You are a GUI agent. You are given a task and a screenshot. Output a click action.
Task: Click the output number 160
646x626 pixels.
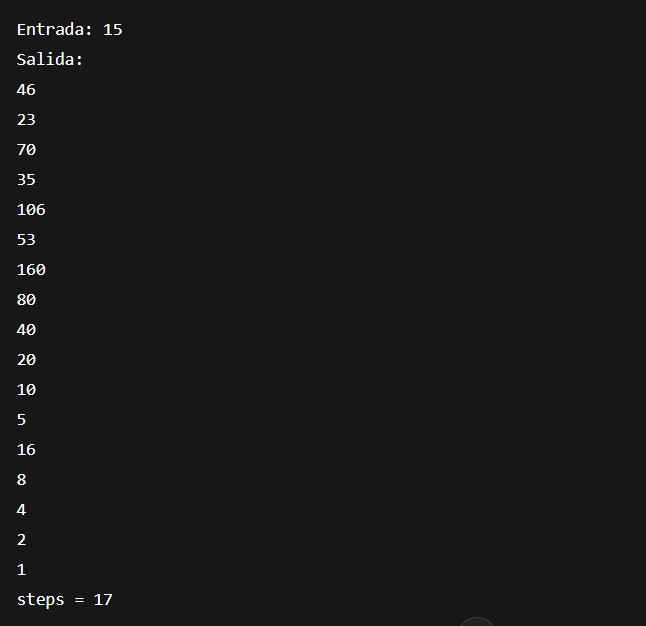click(31, 270)
